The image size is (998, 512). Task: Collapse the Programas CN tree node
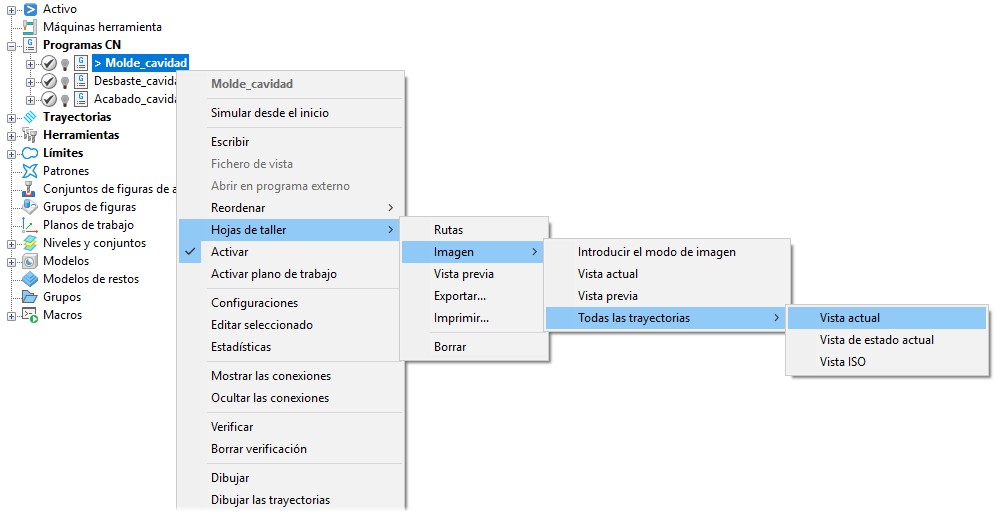pos(12,45)
